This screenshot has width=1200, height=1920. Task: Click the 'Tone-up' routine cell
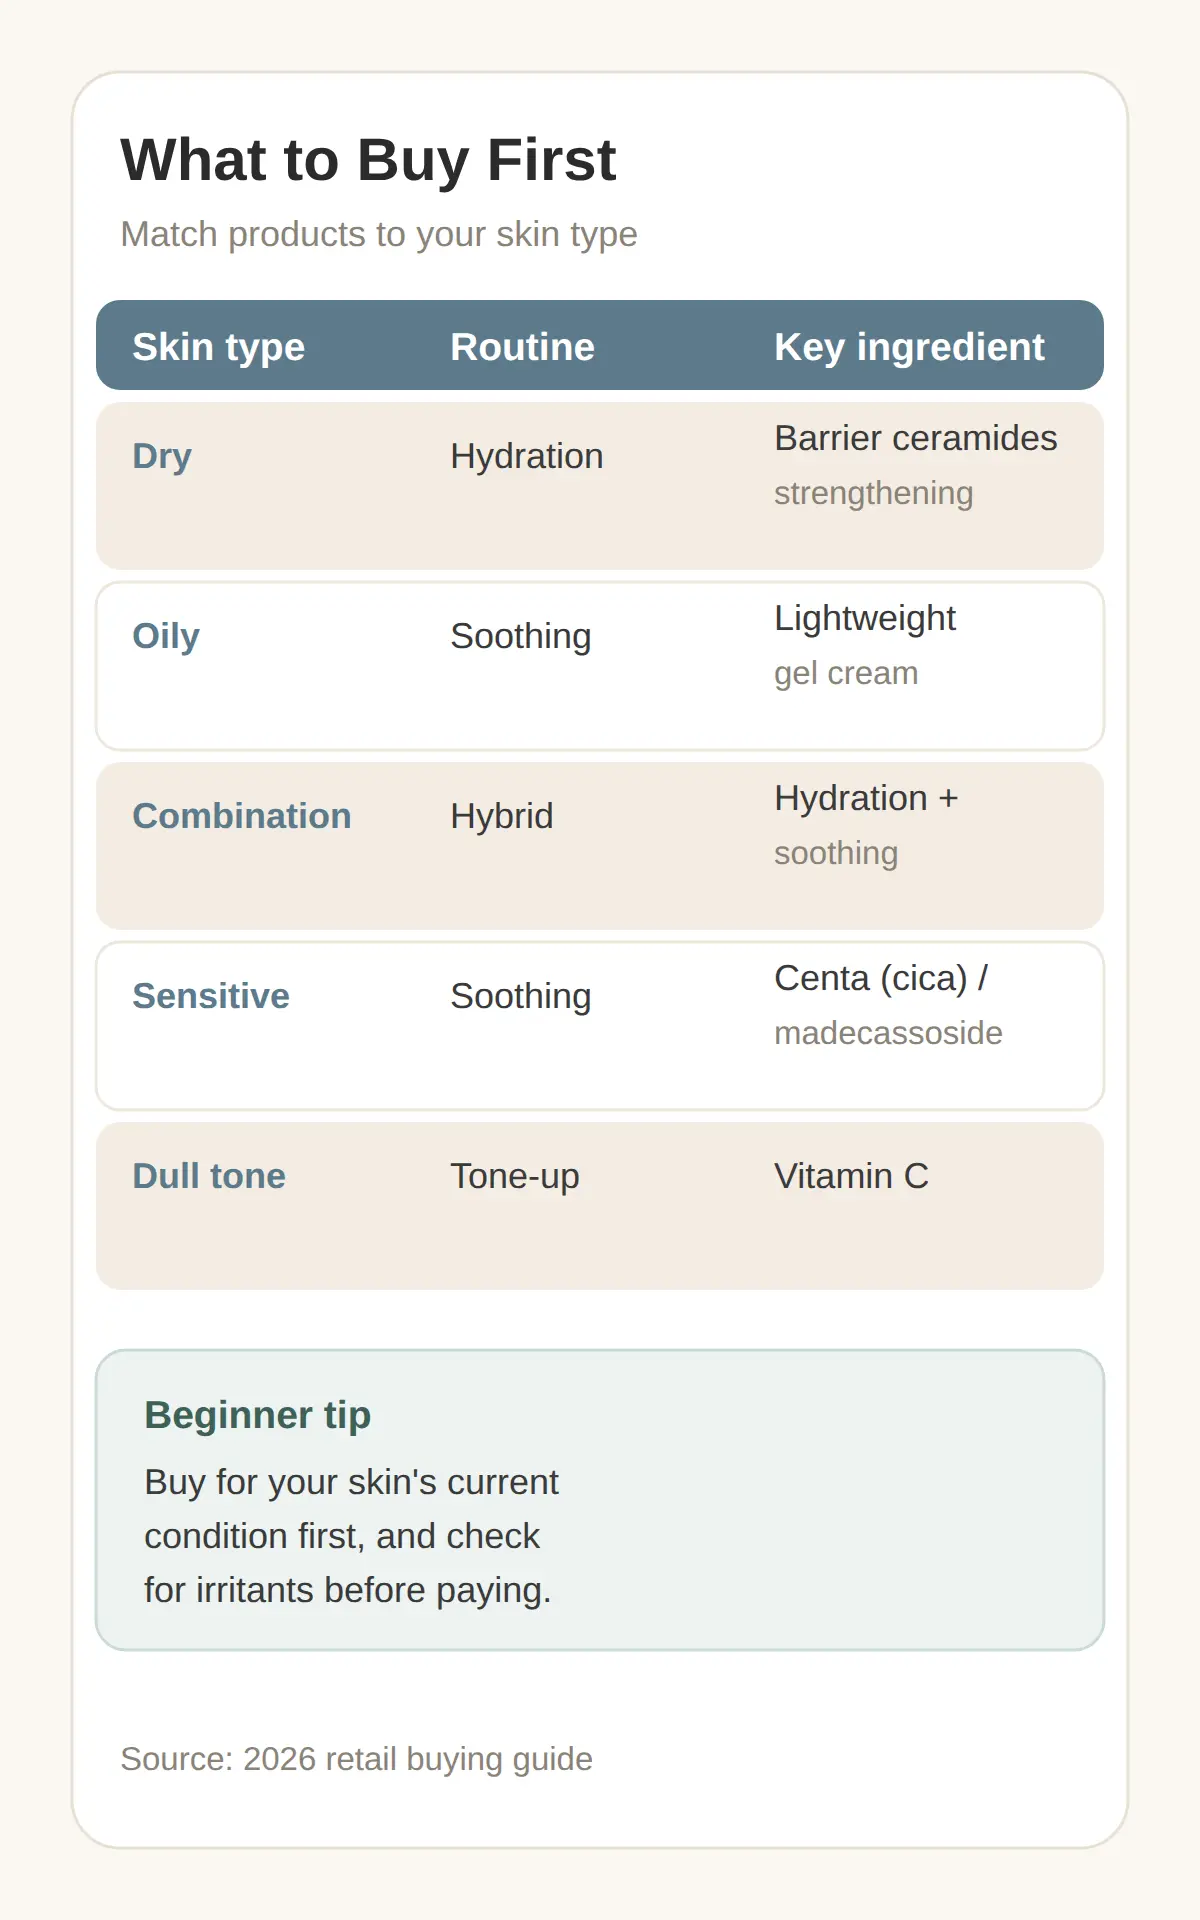pos(515,1176)
